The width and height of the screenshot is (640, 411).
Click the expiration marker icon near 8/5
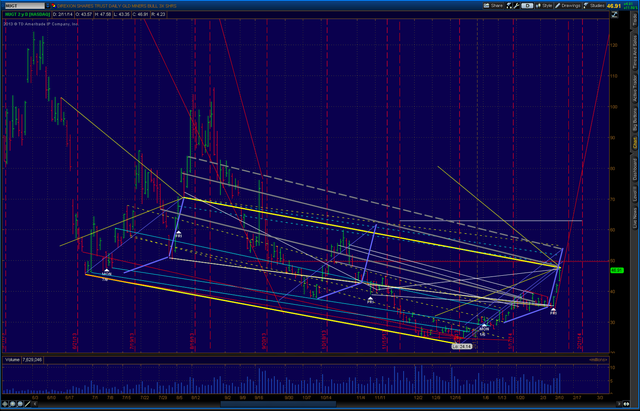click(178, 234)
